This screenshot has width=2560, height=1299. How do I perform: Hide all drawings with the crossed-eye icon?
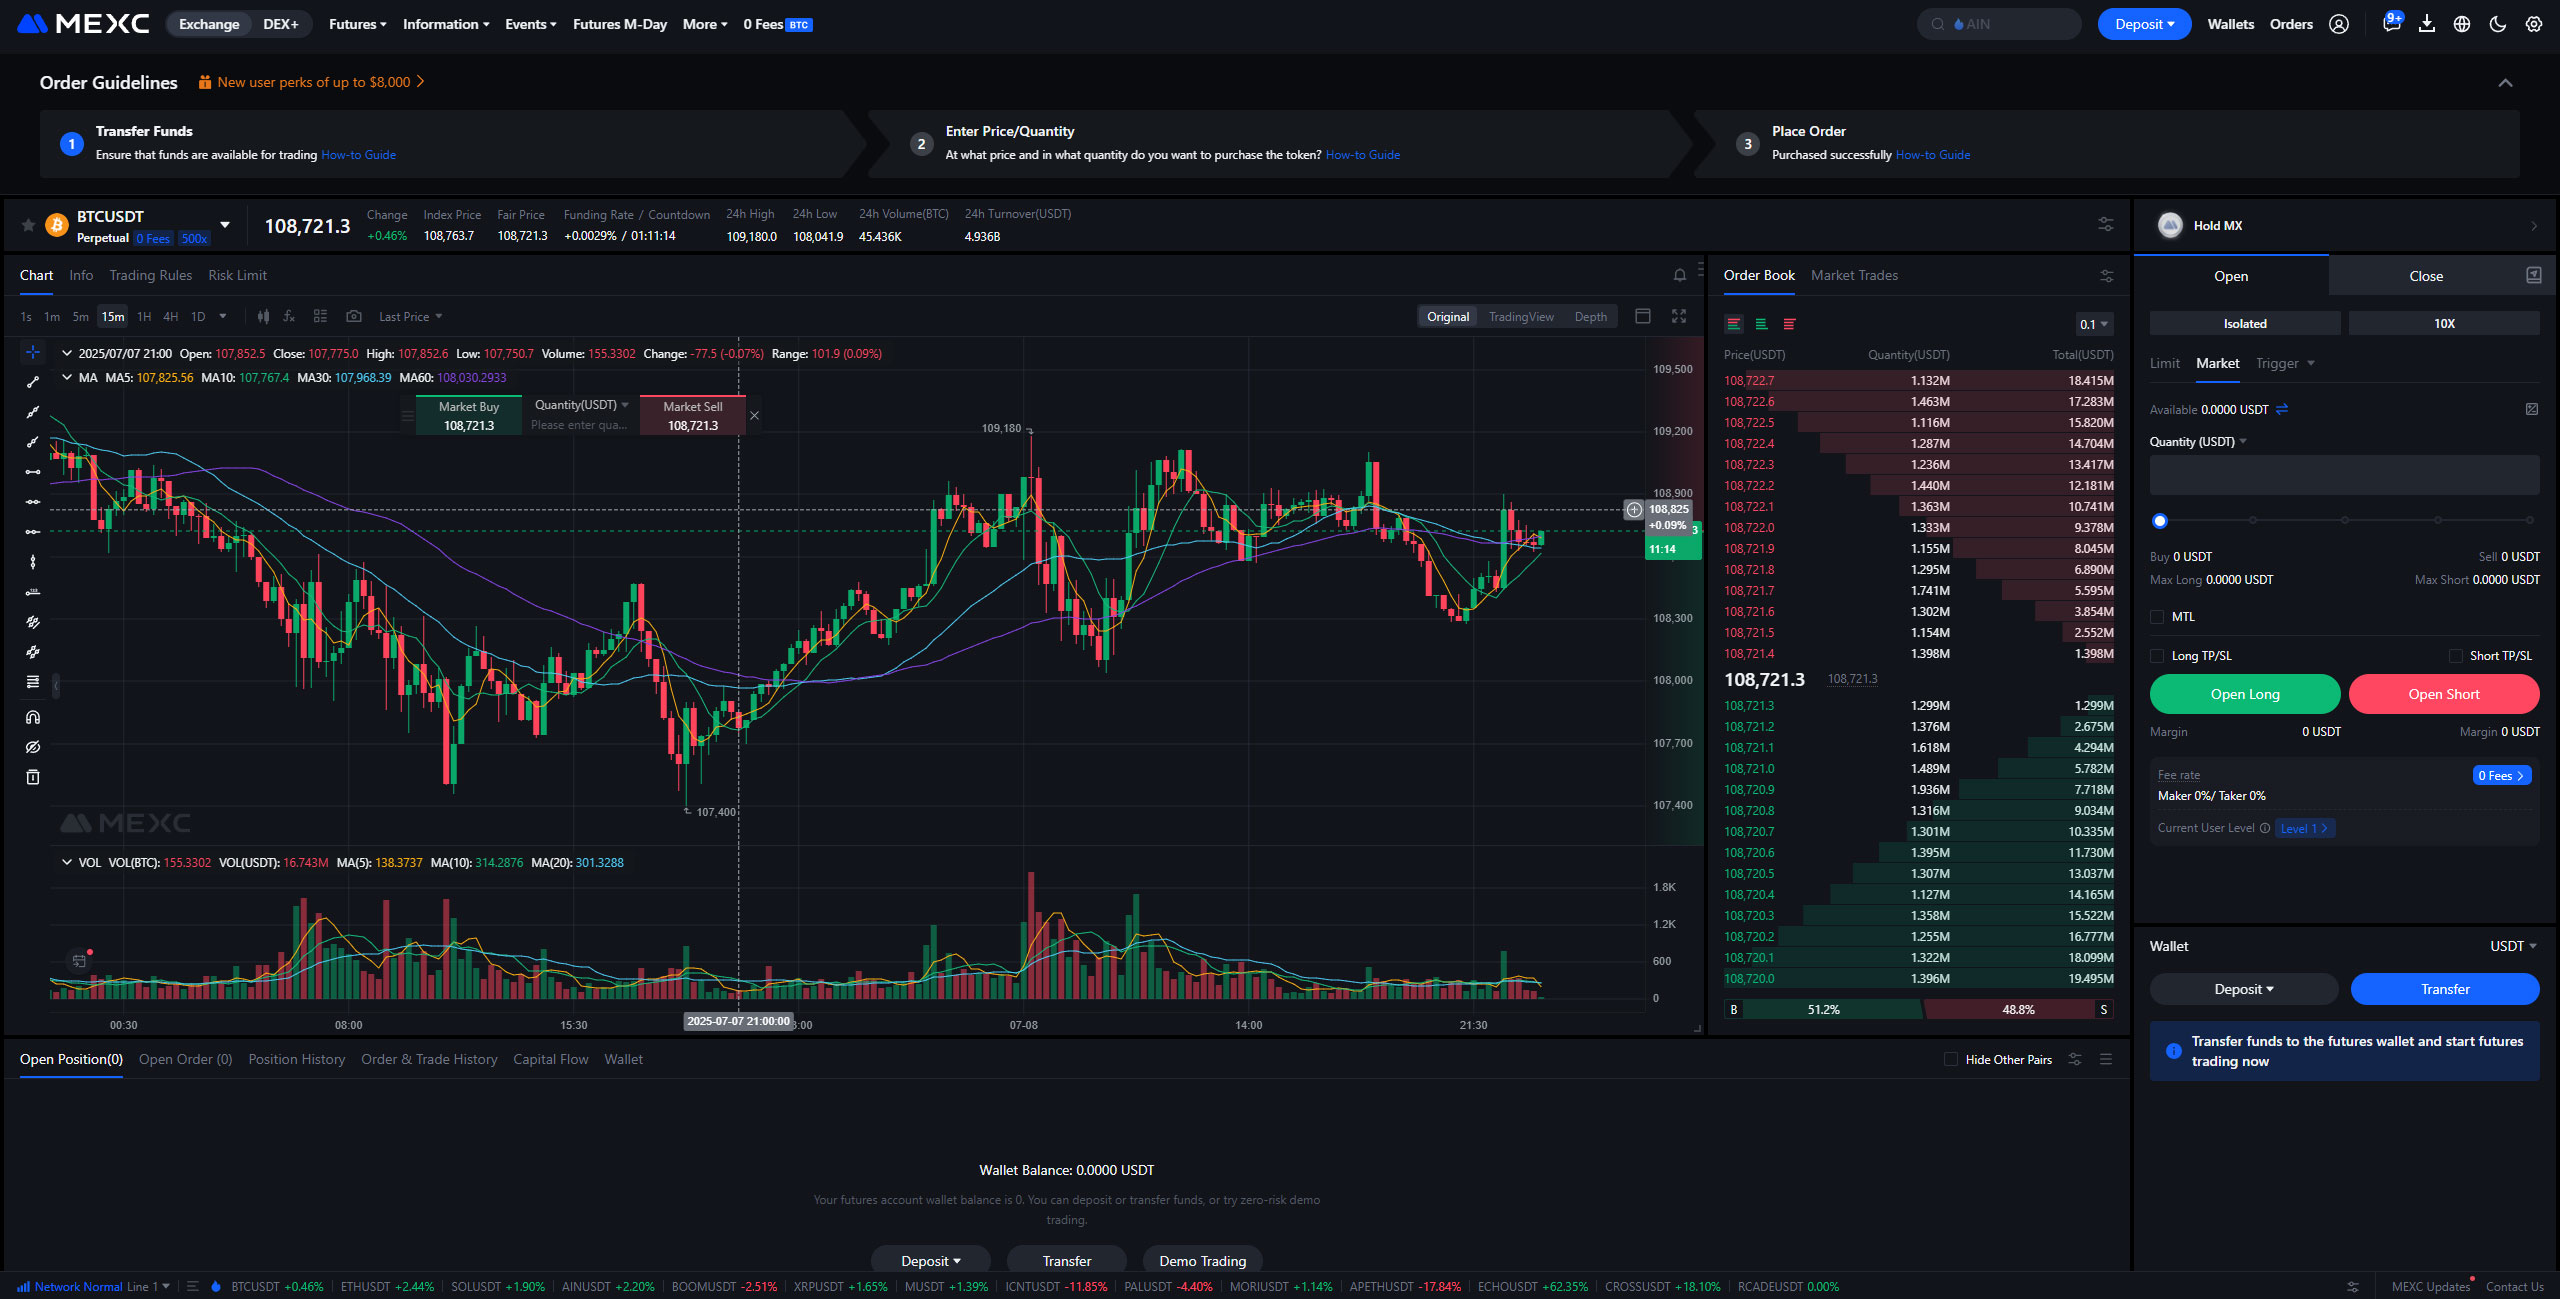(33, 747)
